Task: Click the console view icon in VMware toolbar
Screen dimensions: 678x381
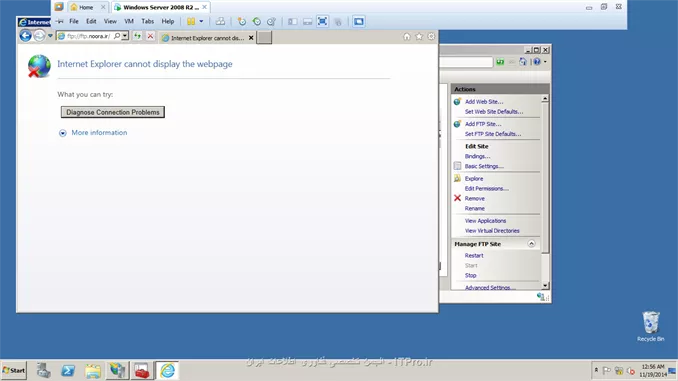Action: tap(358, 21)
